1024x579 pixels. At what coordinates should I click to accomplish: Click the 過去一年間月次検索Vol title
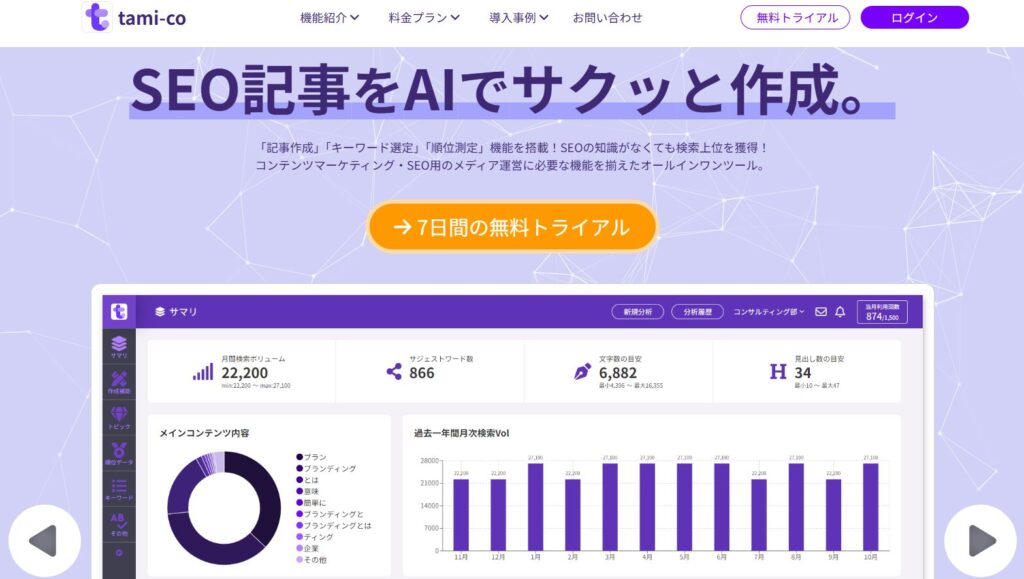click(x=462, y=433)
